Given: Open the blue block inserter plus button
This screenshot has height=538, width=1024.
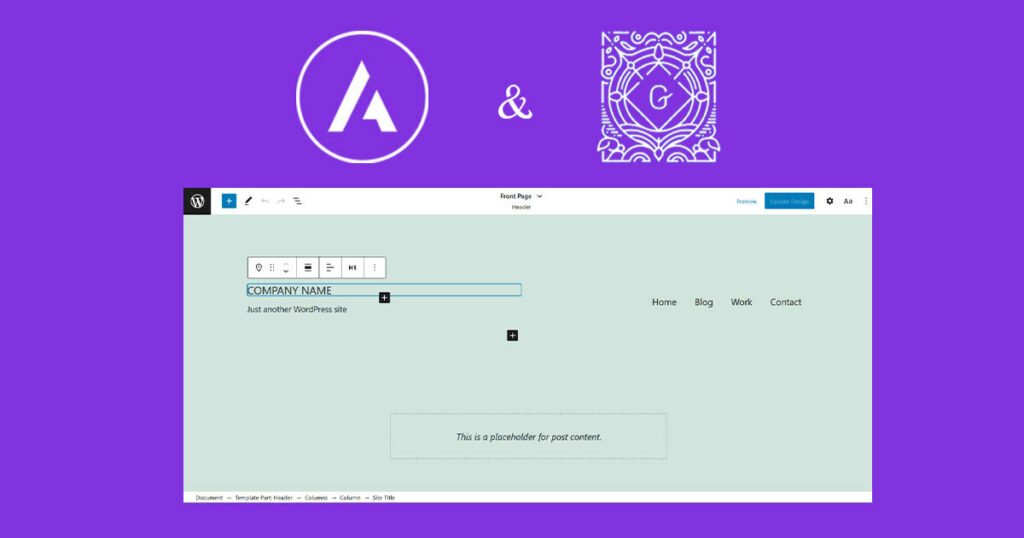Looking at the screenshot, I should pos(229,201).
